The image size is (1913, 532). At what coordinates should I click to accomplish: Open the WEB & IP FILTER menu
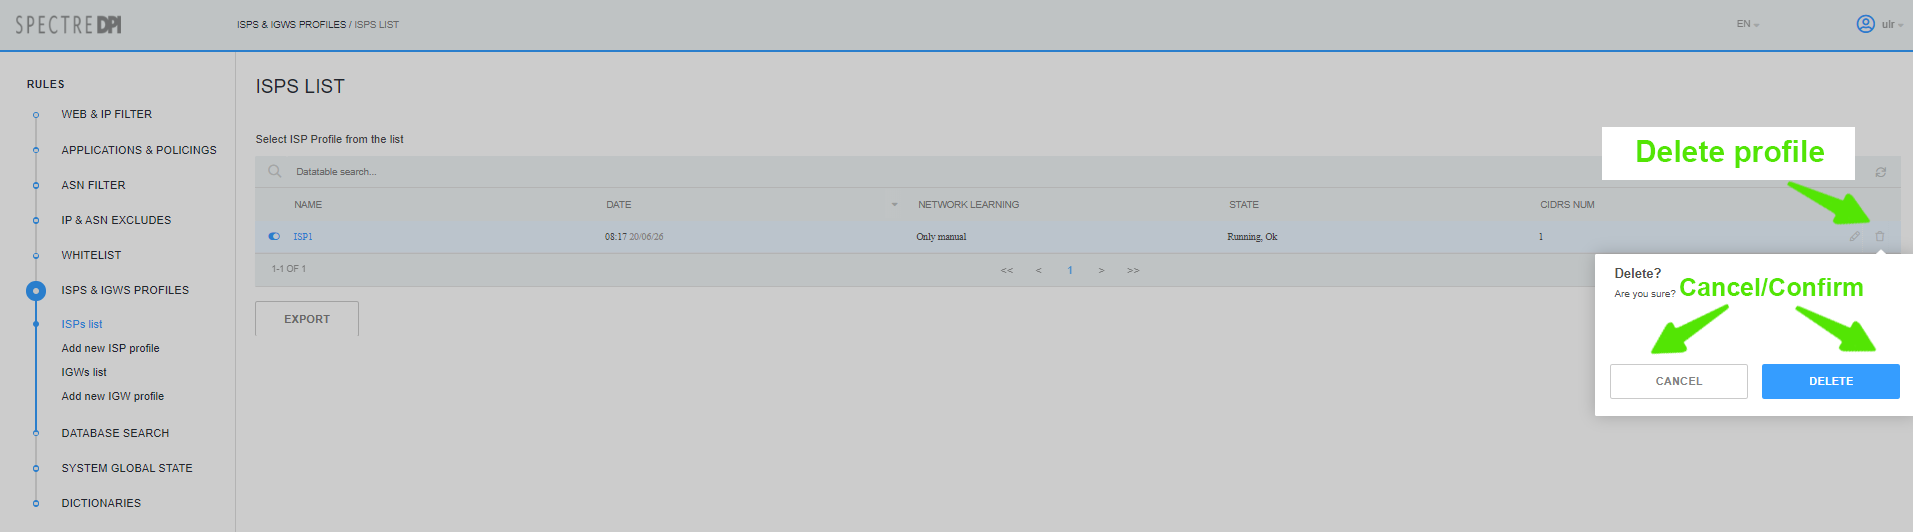(x=106, y=115)
